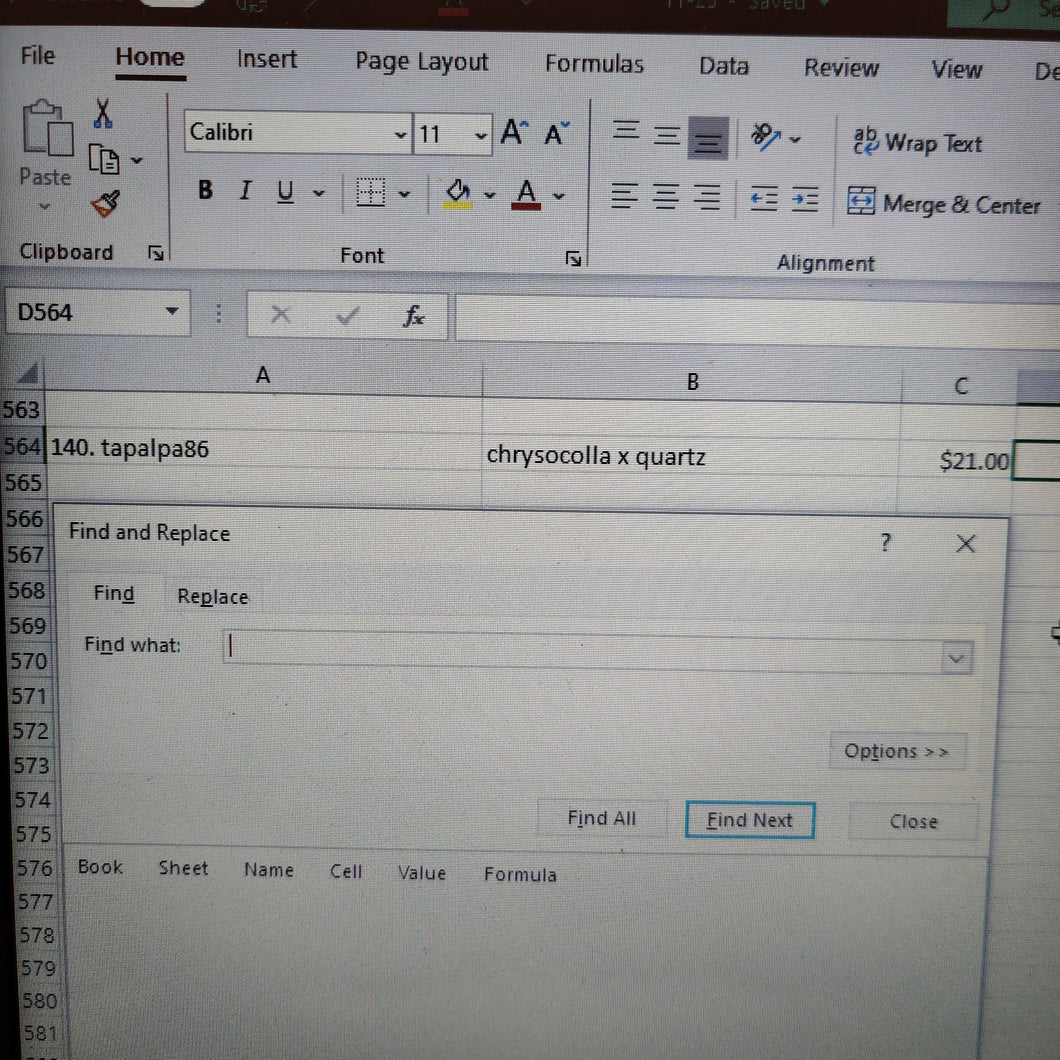Open the Data tab

point(724,66)
